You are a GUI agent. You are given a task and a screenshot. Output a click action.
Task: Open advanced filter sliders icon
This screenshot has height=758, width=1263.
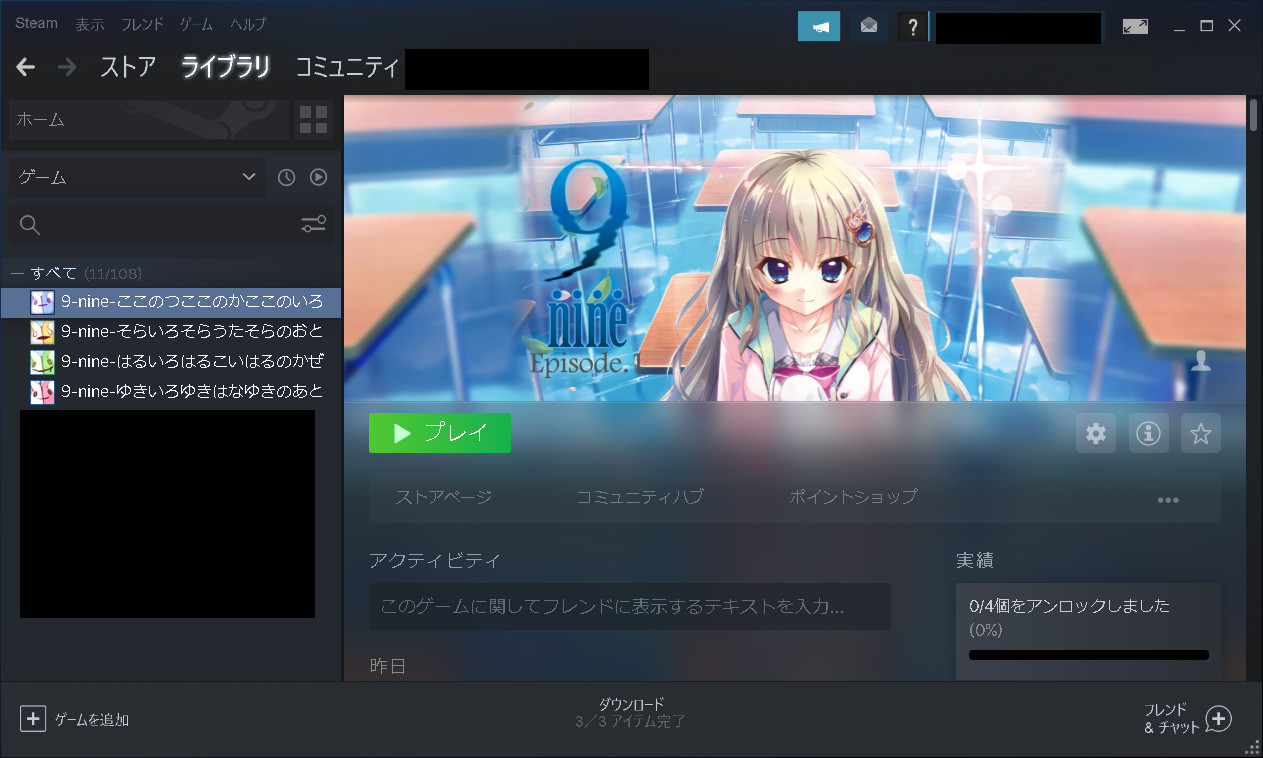(x=314, y=224)
